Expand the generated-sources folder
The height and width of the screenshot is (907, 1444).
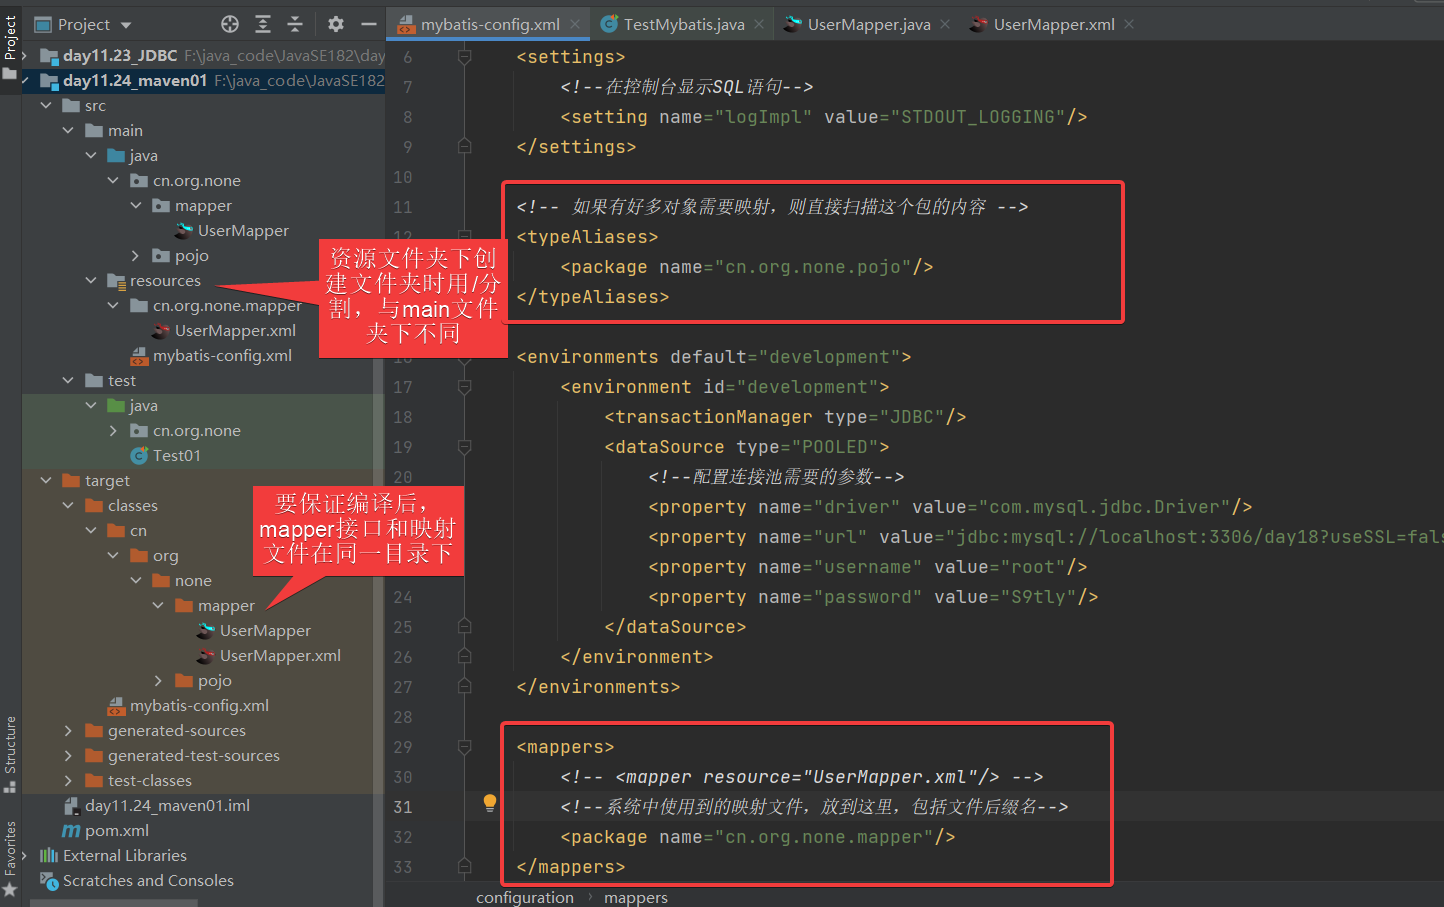coord(68,731)
